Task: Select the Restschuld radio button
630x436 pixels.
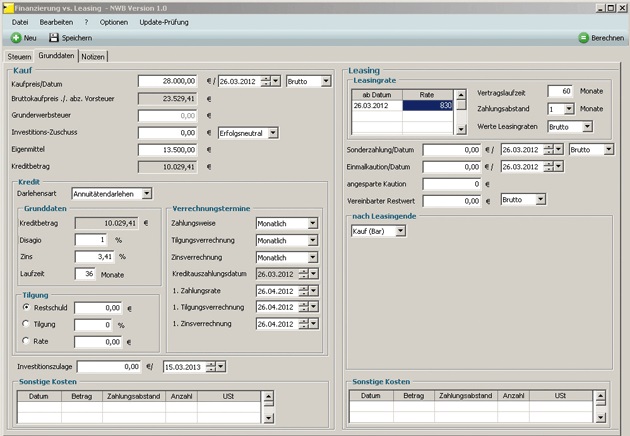Action: tap(27, 308)
